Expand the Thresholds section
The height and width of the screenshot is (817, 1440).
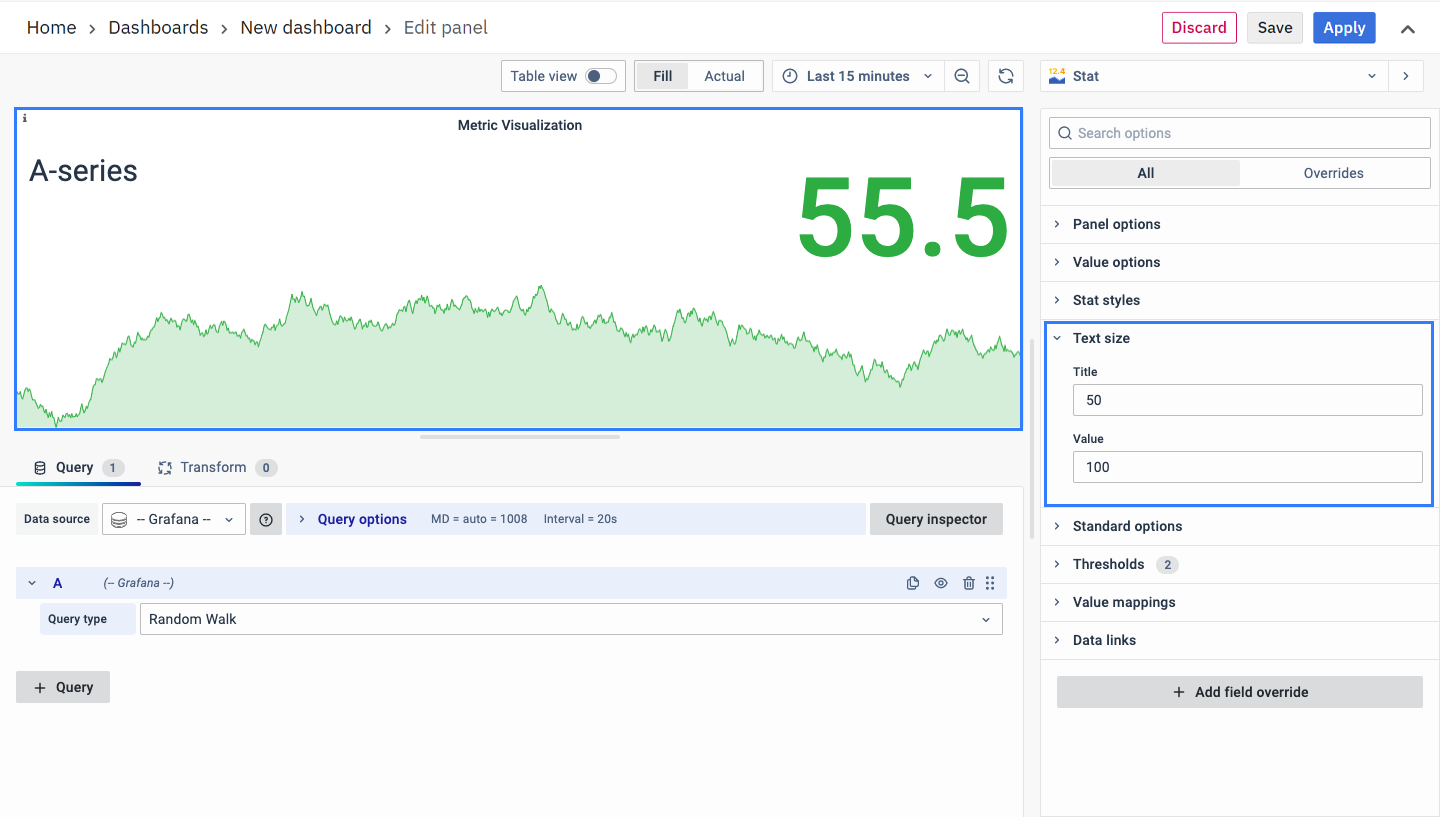pyautogui.click(x=1108, y=564)
